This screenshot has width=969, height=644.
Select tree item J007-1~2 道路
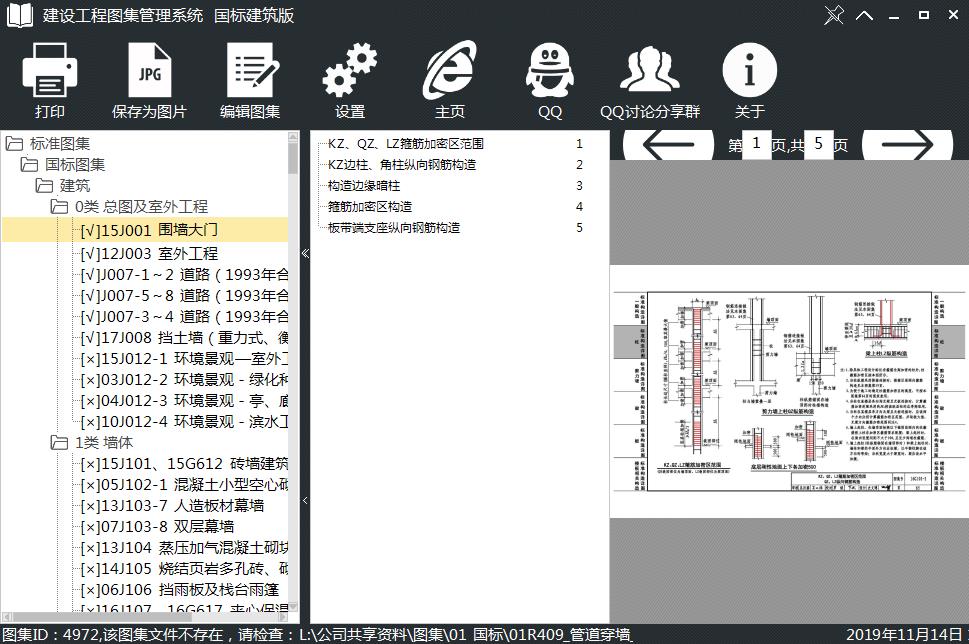(184, 274)
